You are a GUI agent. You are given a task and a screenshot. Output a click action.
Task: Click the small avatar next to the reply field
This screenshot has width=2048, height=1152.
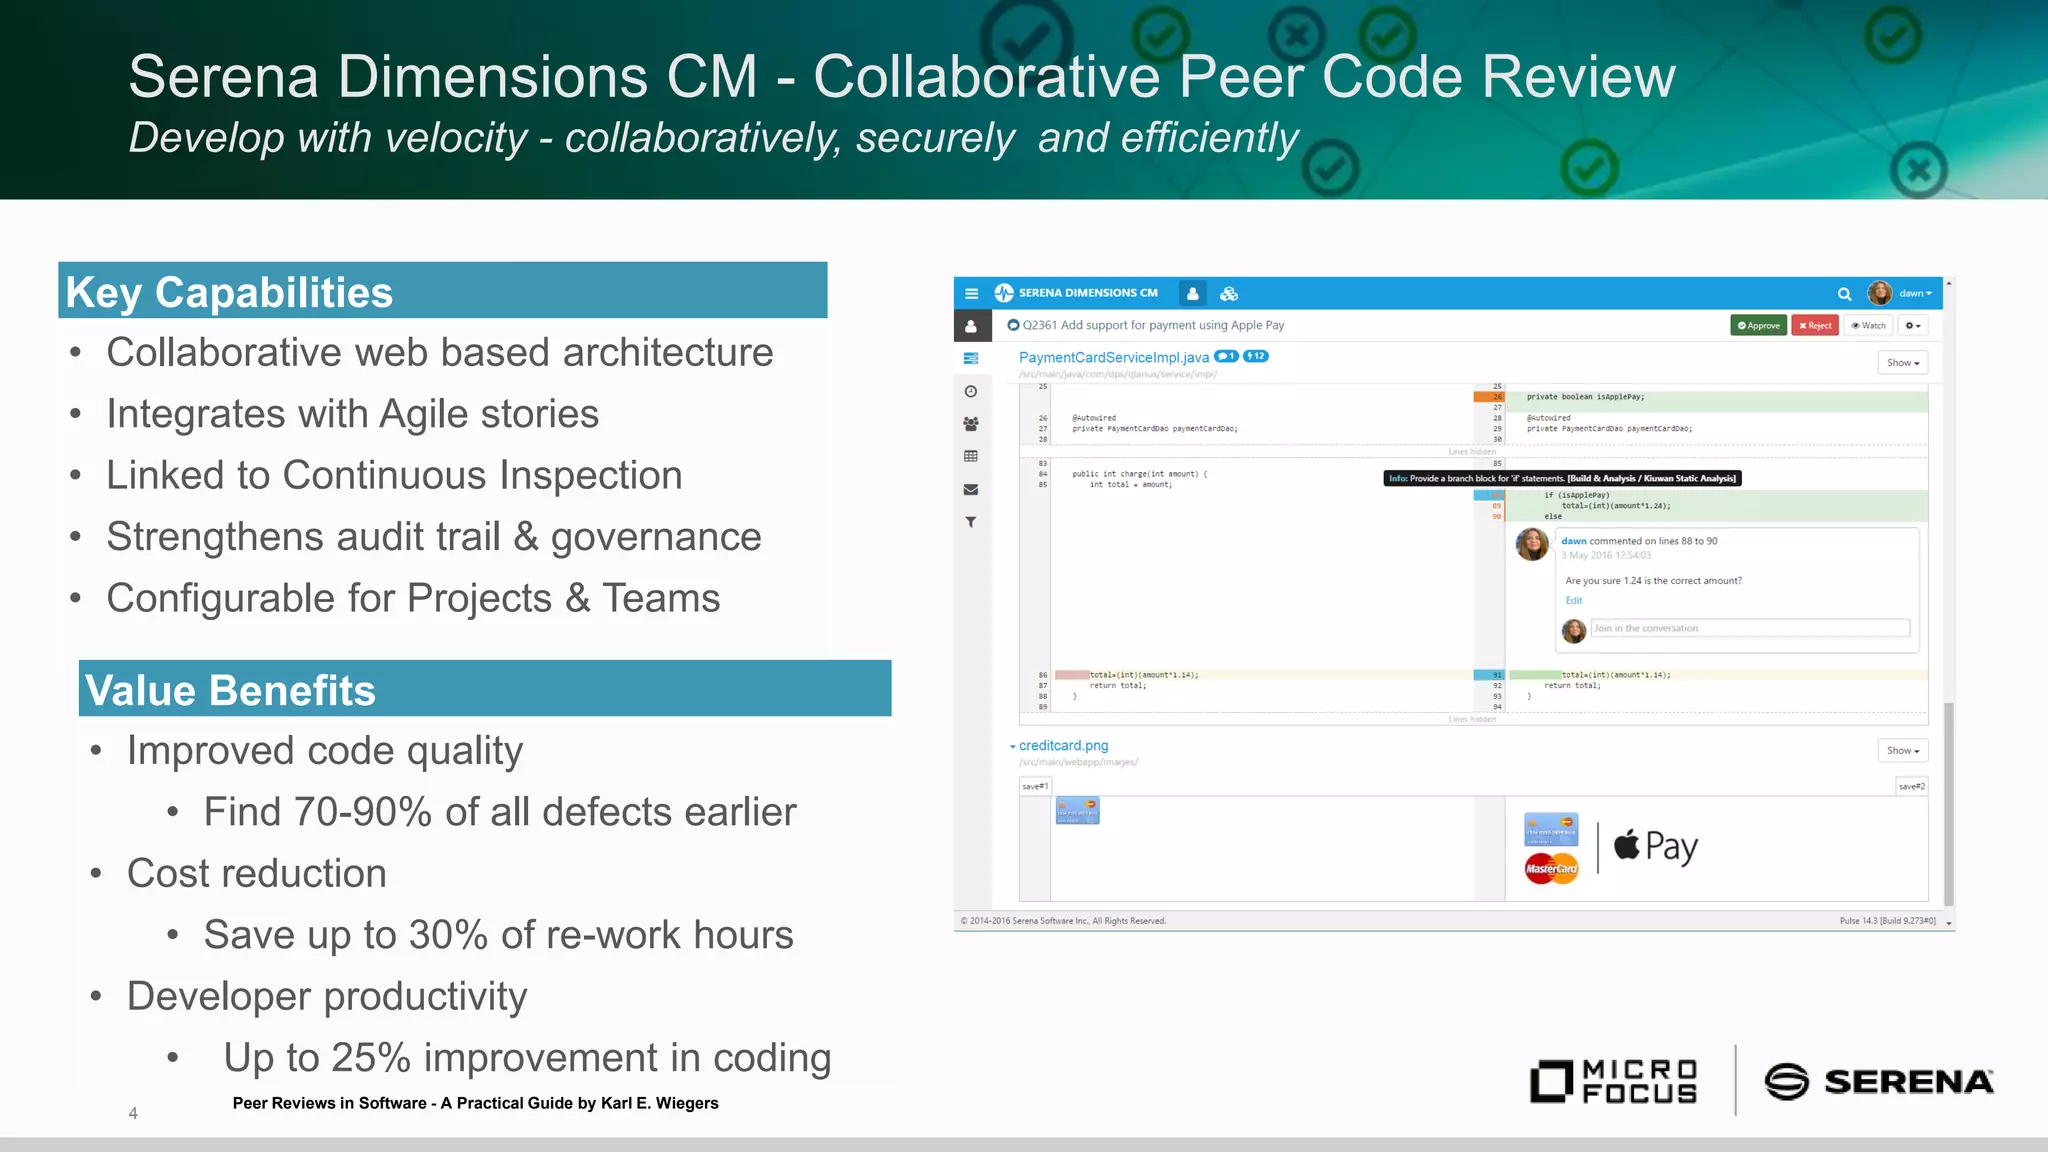1574,630
